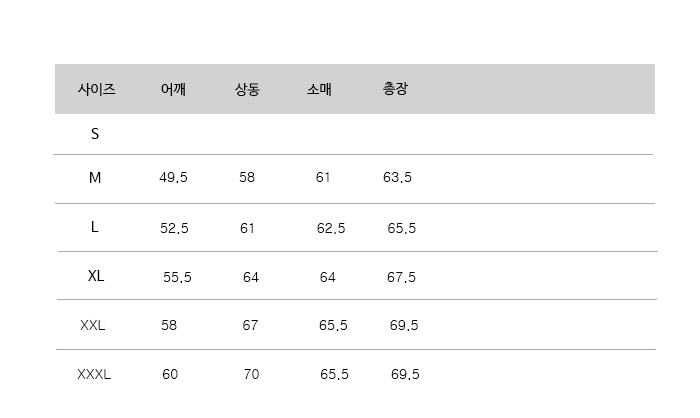Click the 67.5 total length value for XL
This screenshot has height=418, width=700.
pyautogui.click(x=401, y=277)
